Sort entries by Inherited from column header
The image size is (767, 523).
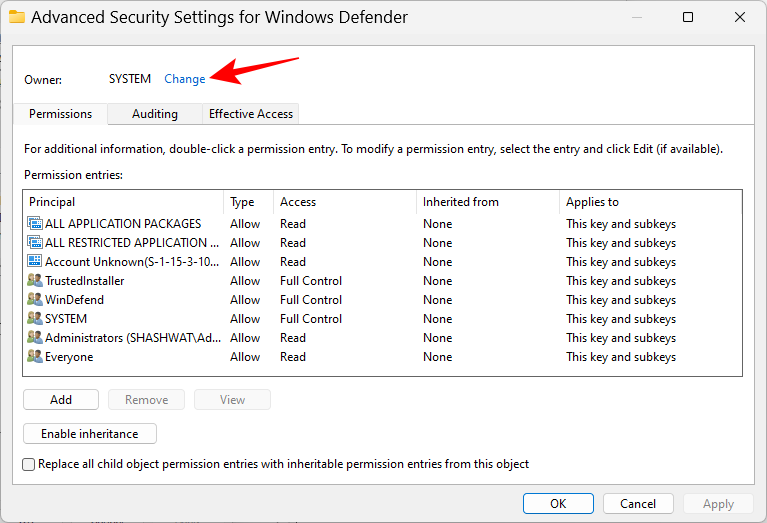(x=460, y=202)
